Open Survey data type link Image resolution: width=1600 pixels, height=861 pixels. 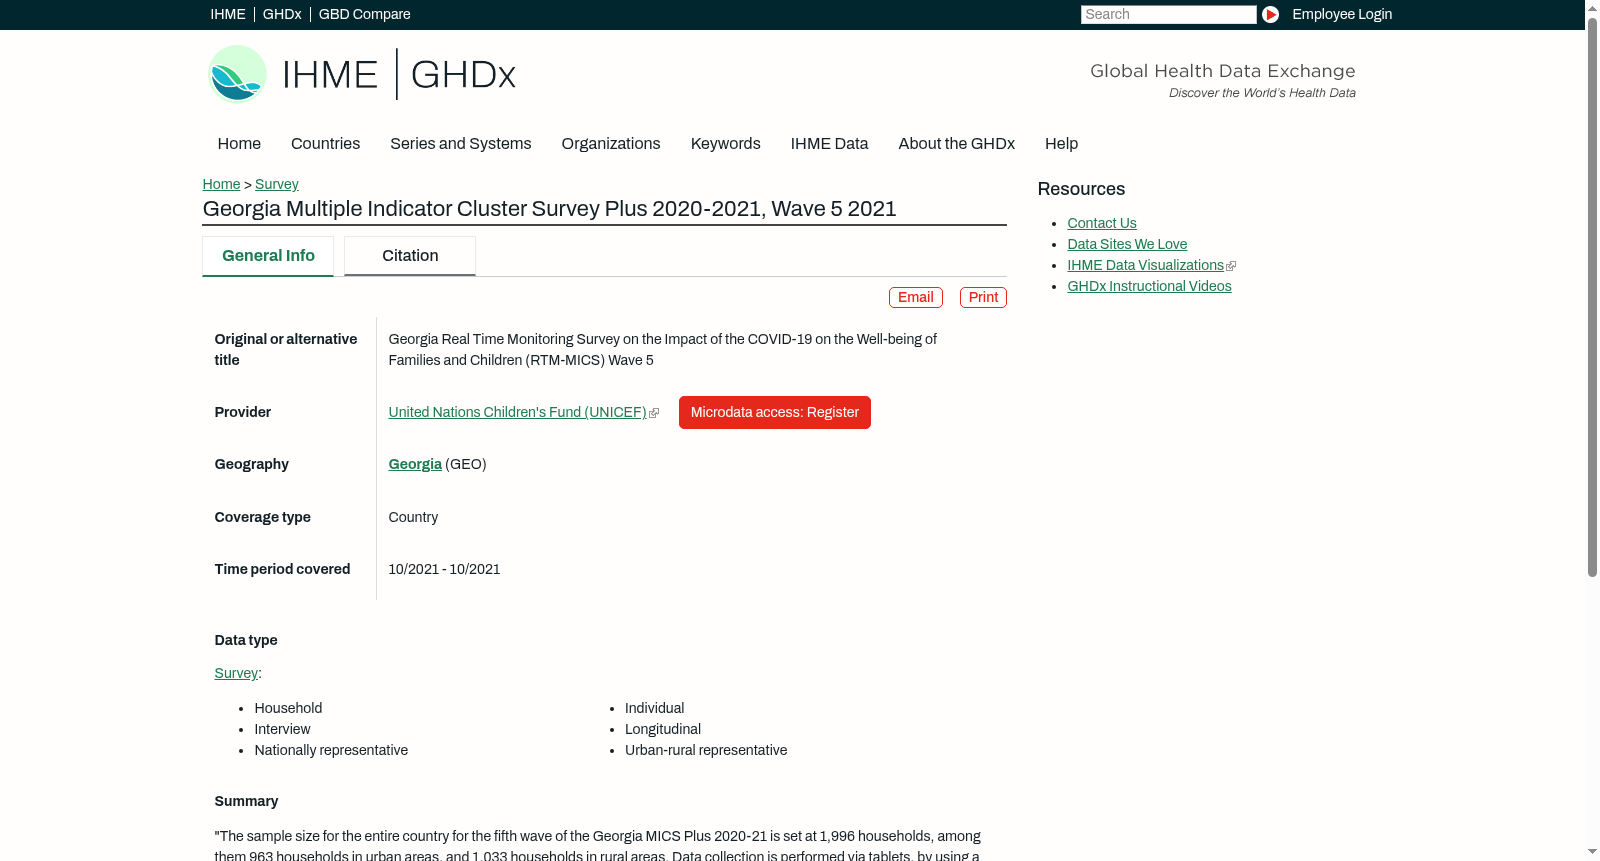coord(236,674)
